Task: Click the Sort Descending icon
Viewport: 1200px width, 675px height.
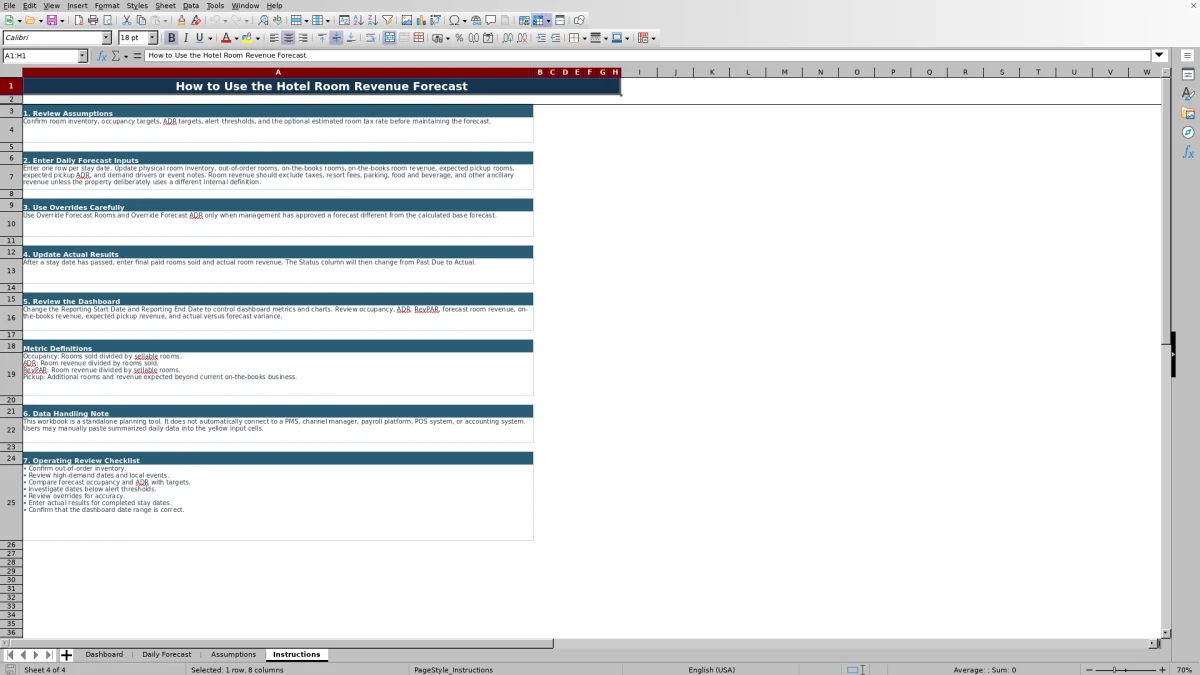Action: click(372, 20)
